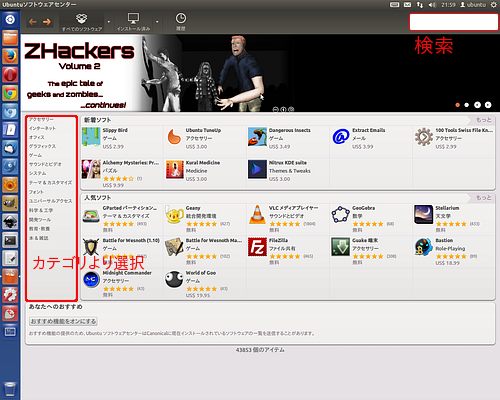Open the Installed (インストール済み) view

(133, 22)
